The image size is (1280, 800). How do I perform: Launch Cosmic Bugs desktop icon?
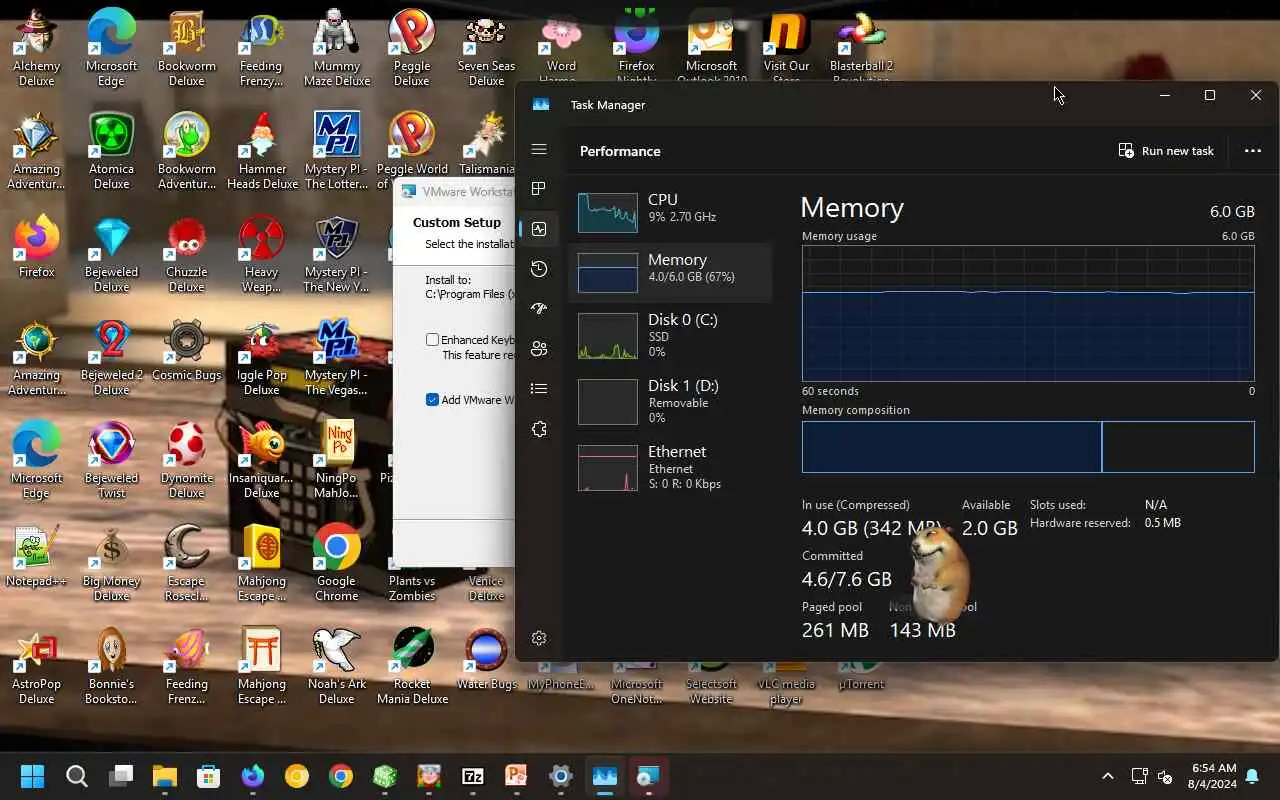coord(186,350)
